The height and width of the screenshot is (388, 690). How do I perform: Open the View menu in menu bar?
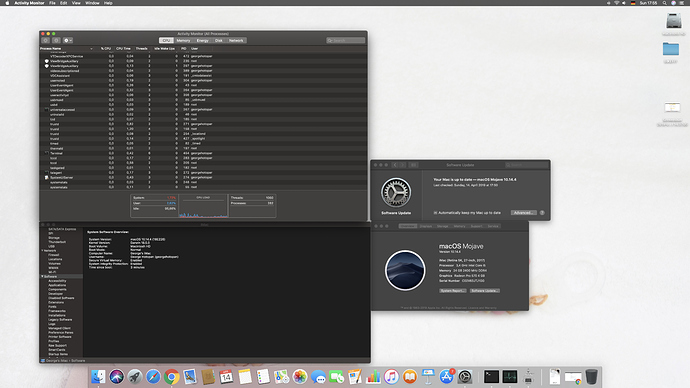click(76, 3)
